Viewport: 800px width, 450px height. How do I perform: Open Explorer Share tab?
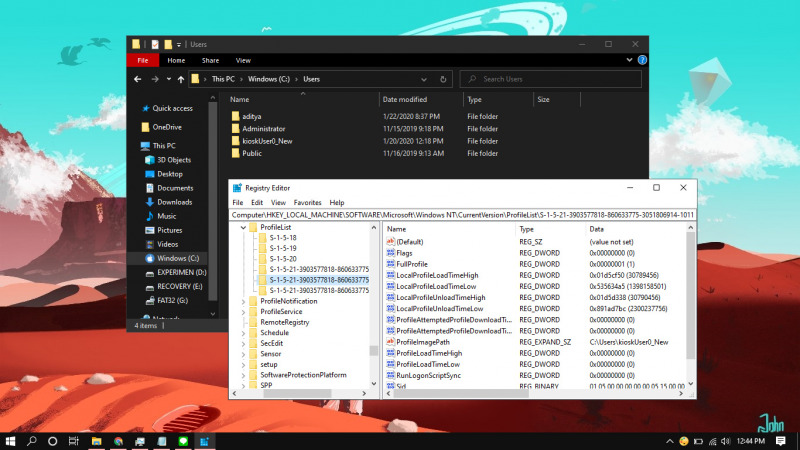tap(210, 60)
